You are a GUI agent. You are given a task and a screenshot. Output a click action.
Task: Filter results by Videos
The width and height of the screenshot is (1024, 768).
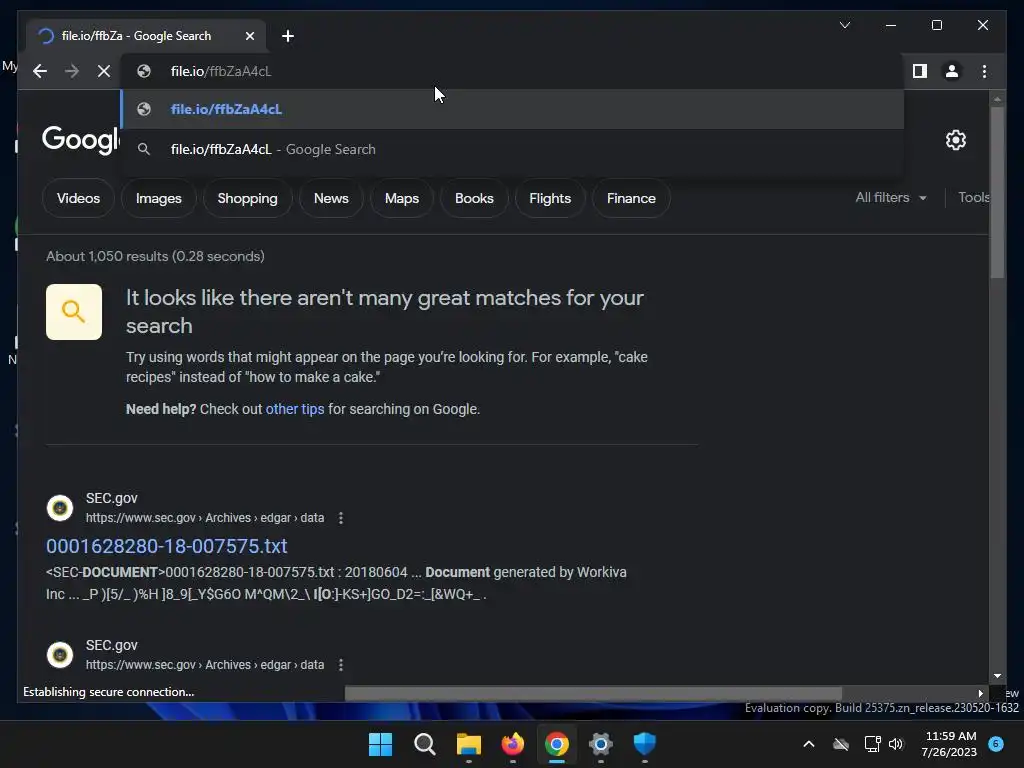[x=78, y=198]
